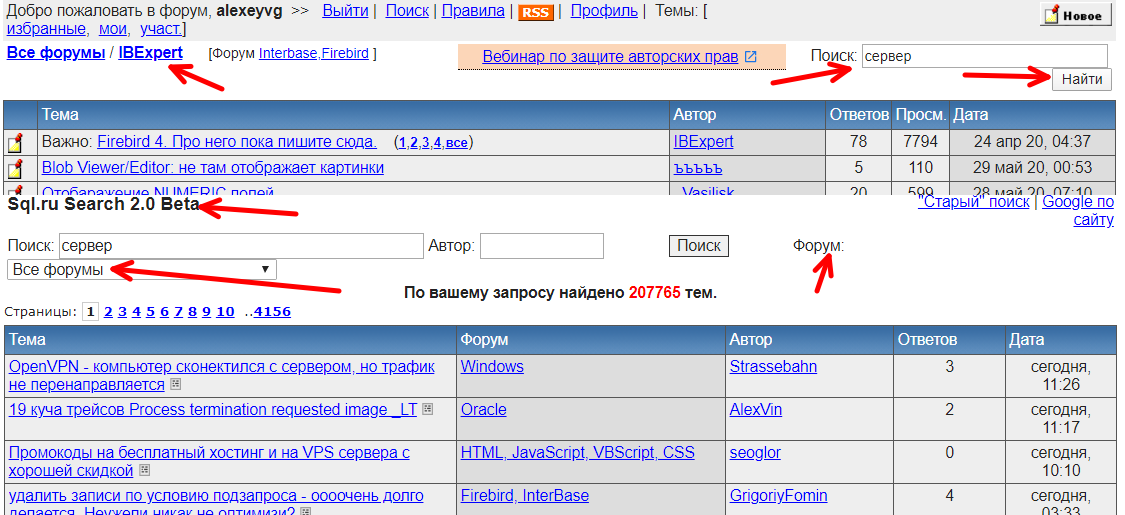The image size is (1125, 515).
Task: Click the Новое new topic button
Action: (x=1075, y=15)
